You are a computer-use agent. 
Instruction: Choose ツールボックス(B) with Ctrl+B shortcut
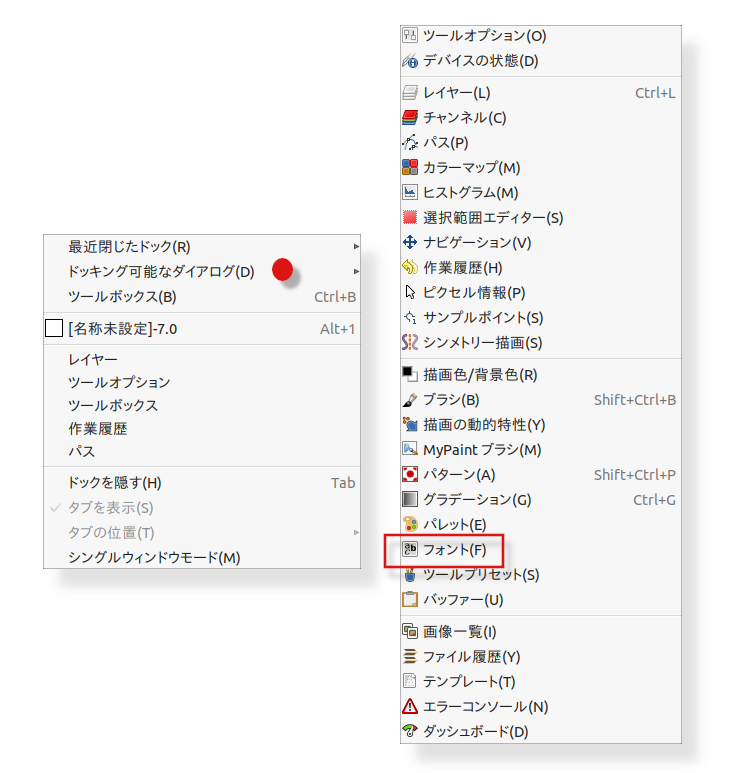click(202, 297)
